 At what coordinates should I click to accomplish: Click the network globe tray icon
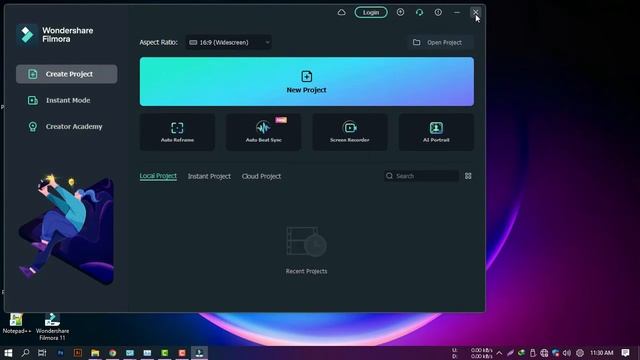(544, 353)
